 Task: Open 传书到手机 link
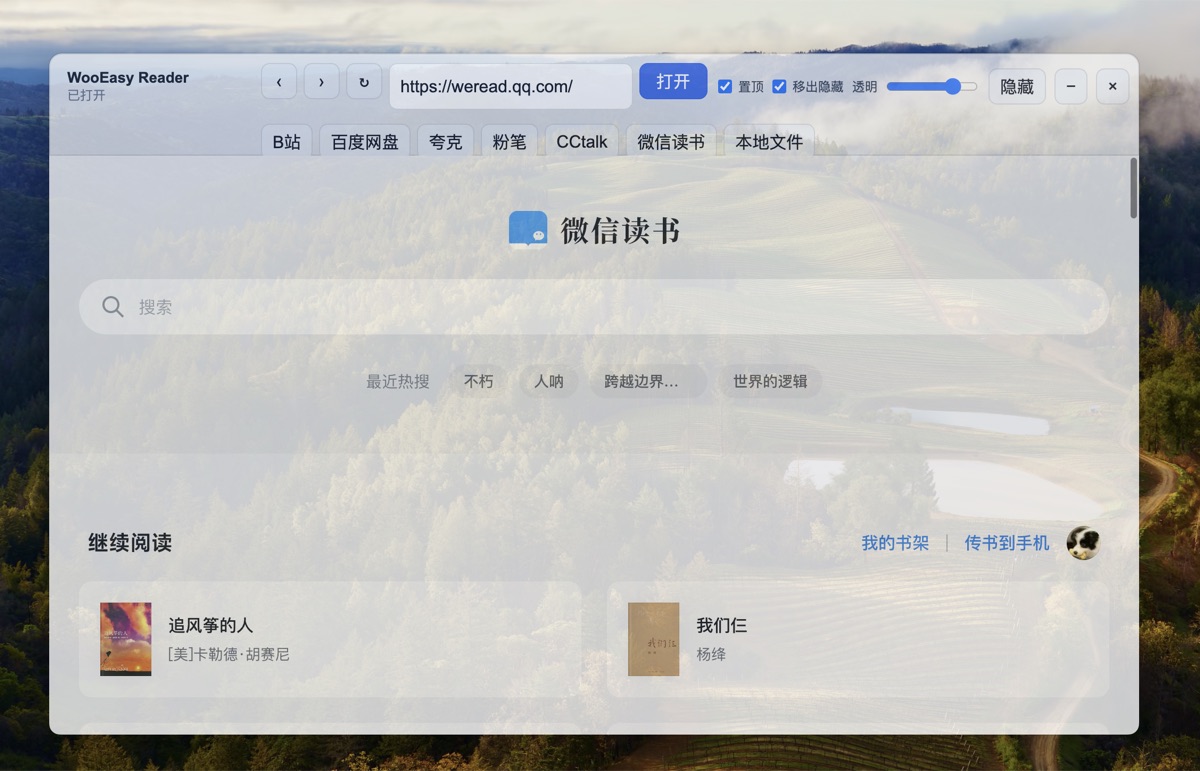coord(1007,543)
